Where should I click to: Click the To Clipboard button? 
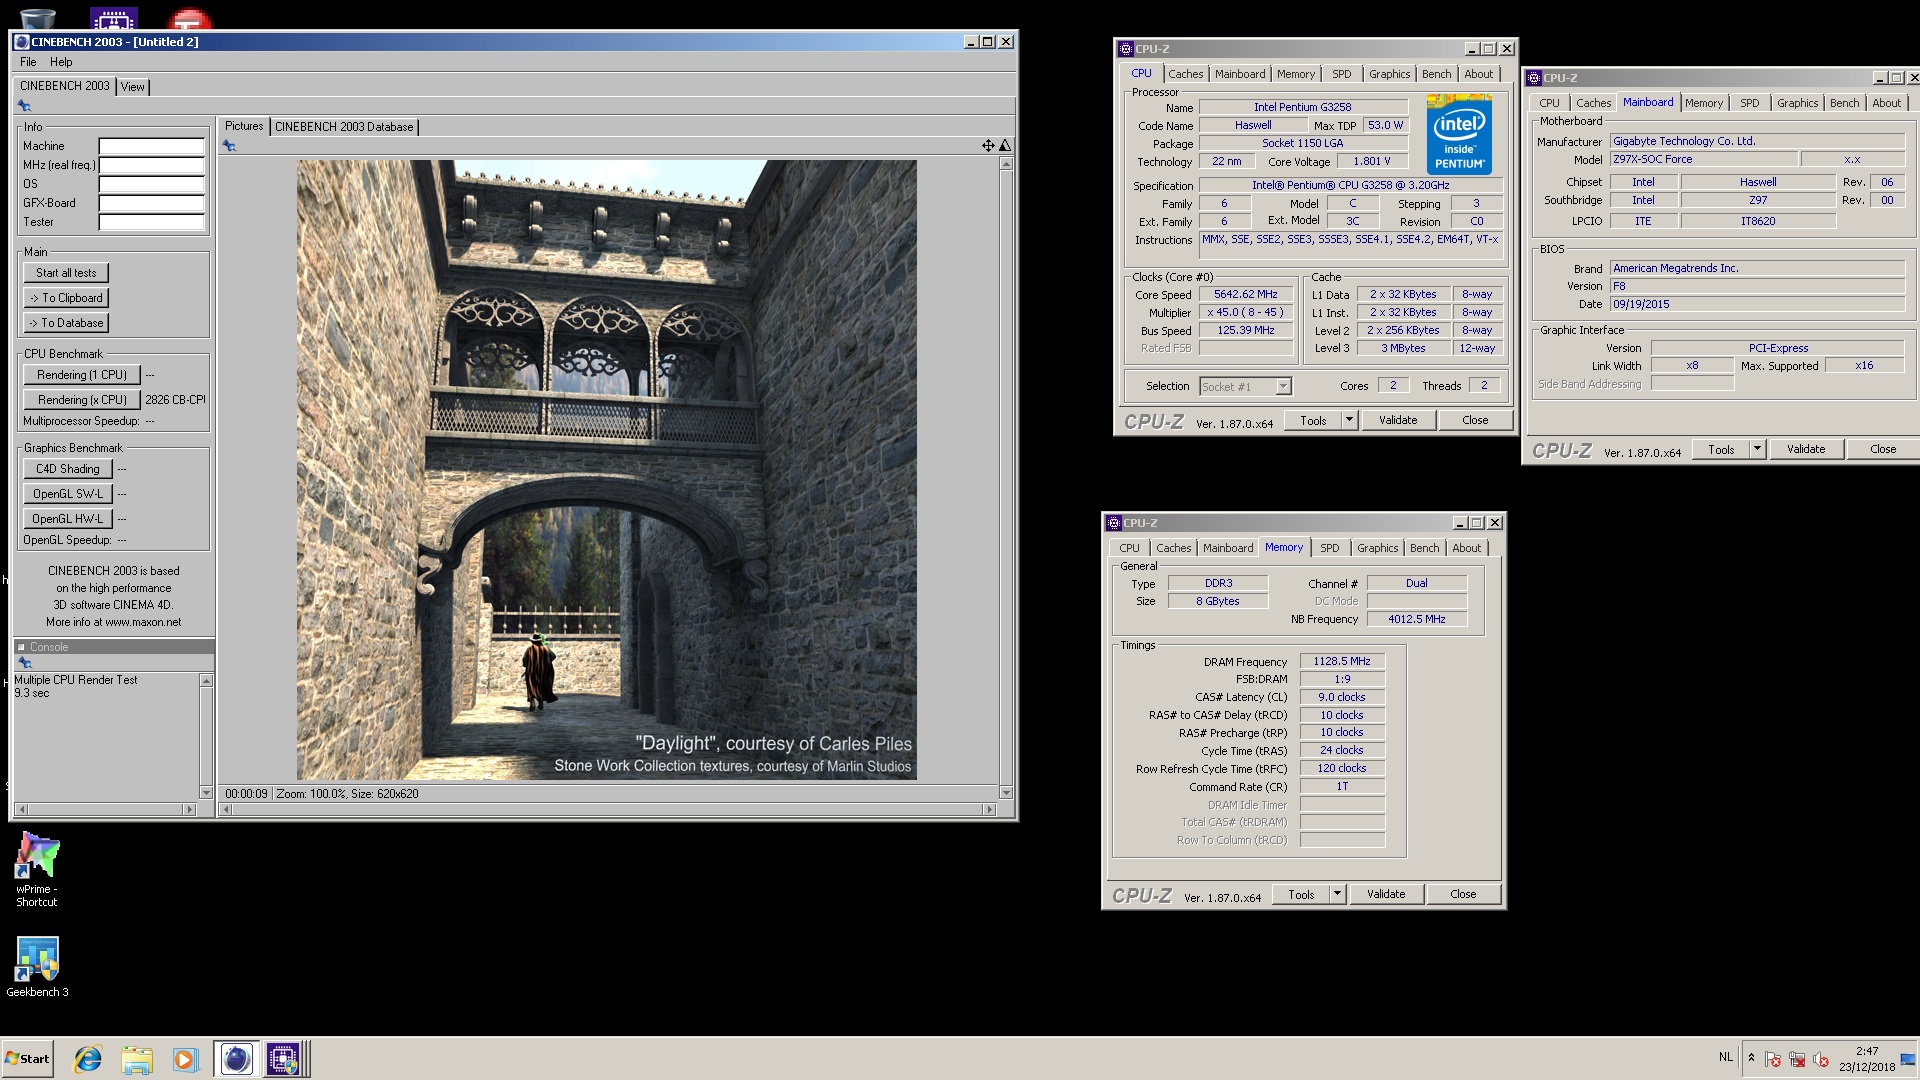[x=66, y=298]
